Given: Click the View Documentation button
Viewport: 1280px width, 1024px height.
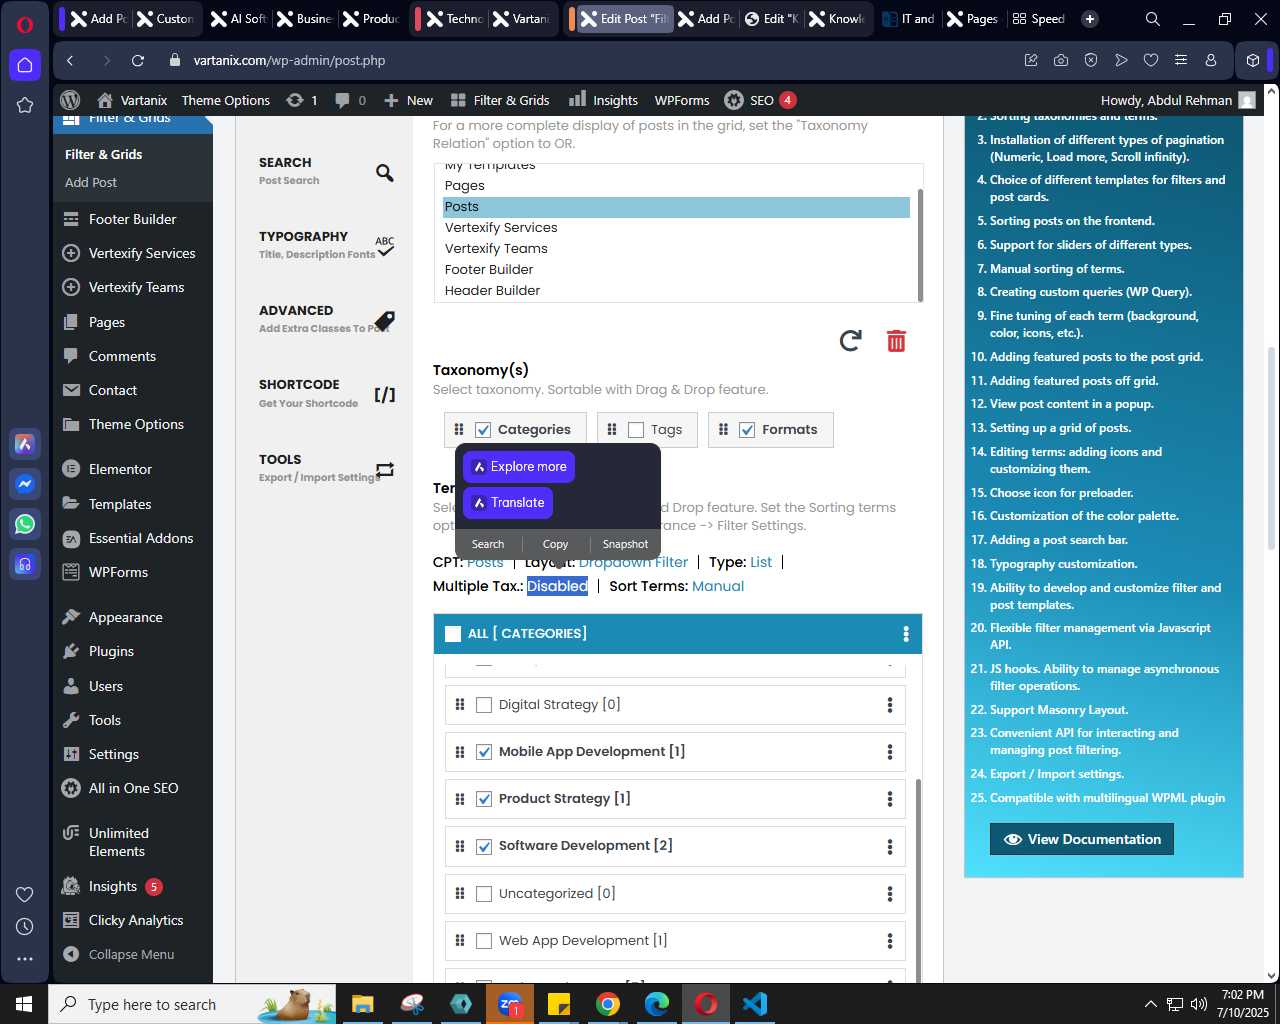Looking at the screenshot, I should click(1082, 839).
